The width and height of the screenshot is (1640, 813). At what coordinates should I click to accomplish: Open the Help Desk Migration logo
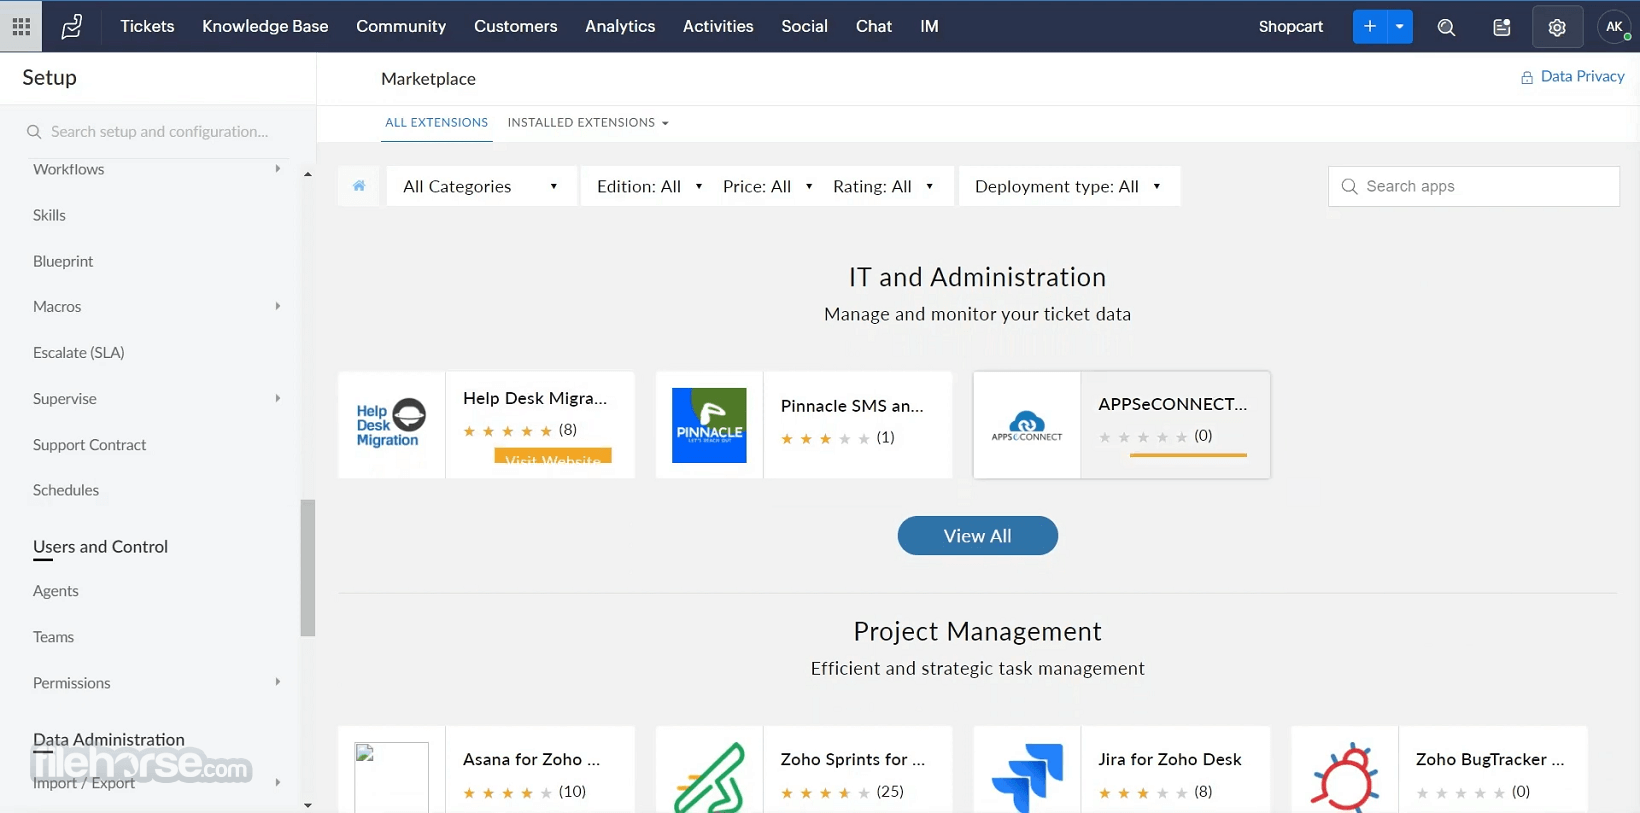391,425
